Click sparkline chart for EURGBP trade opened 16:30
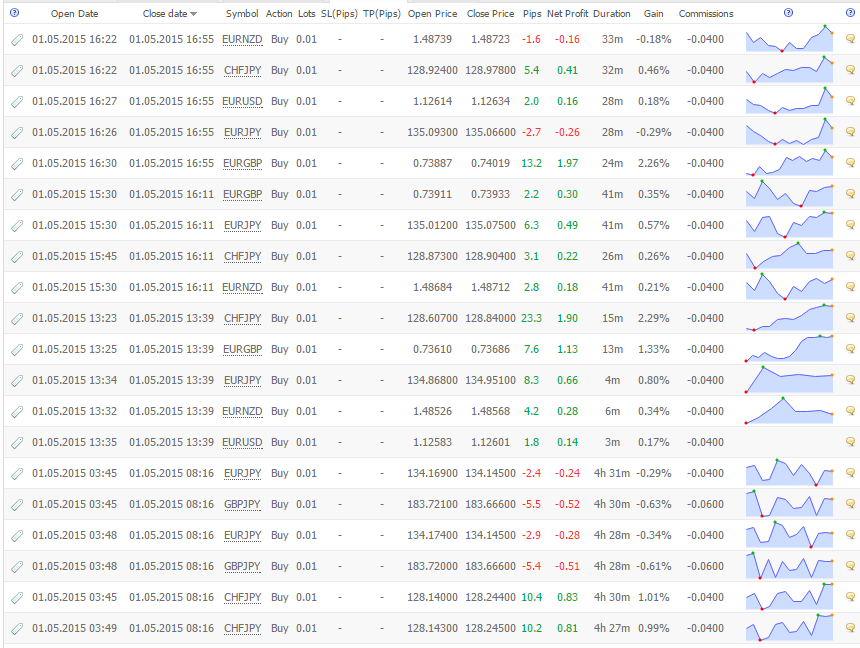The image size is (860, 648). (789, 162)
